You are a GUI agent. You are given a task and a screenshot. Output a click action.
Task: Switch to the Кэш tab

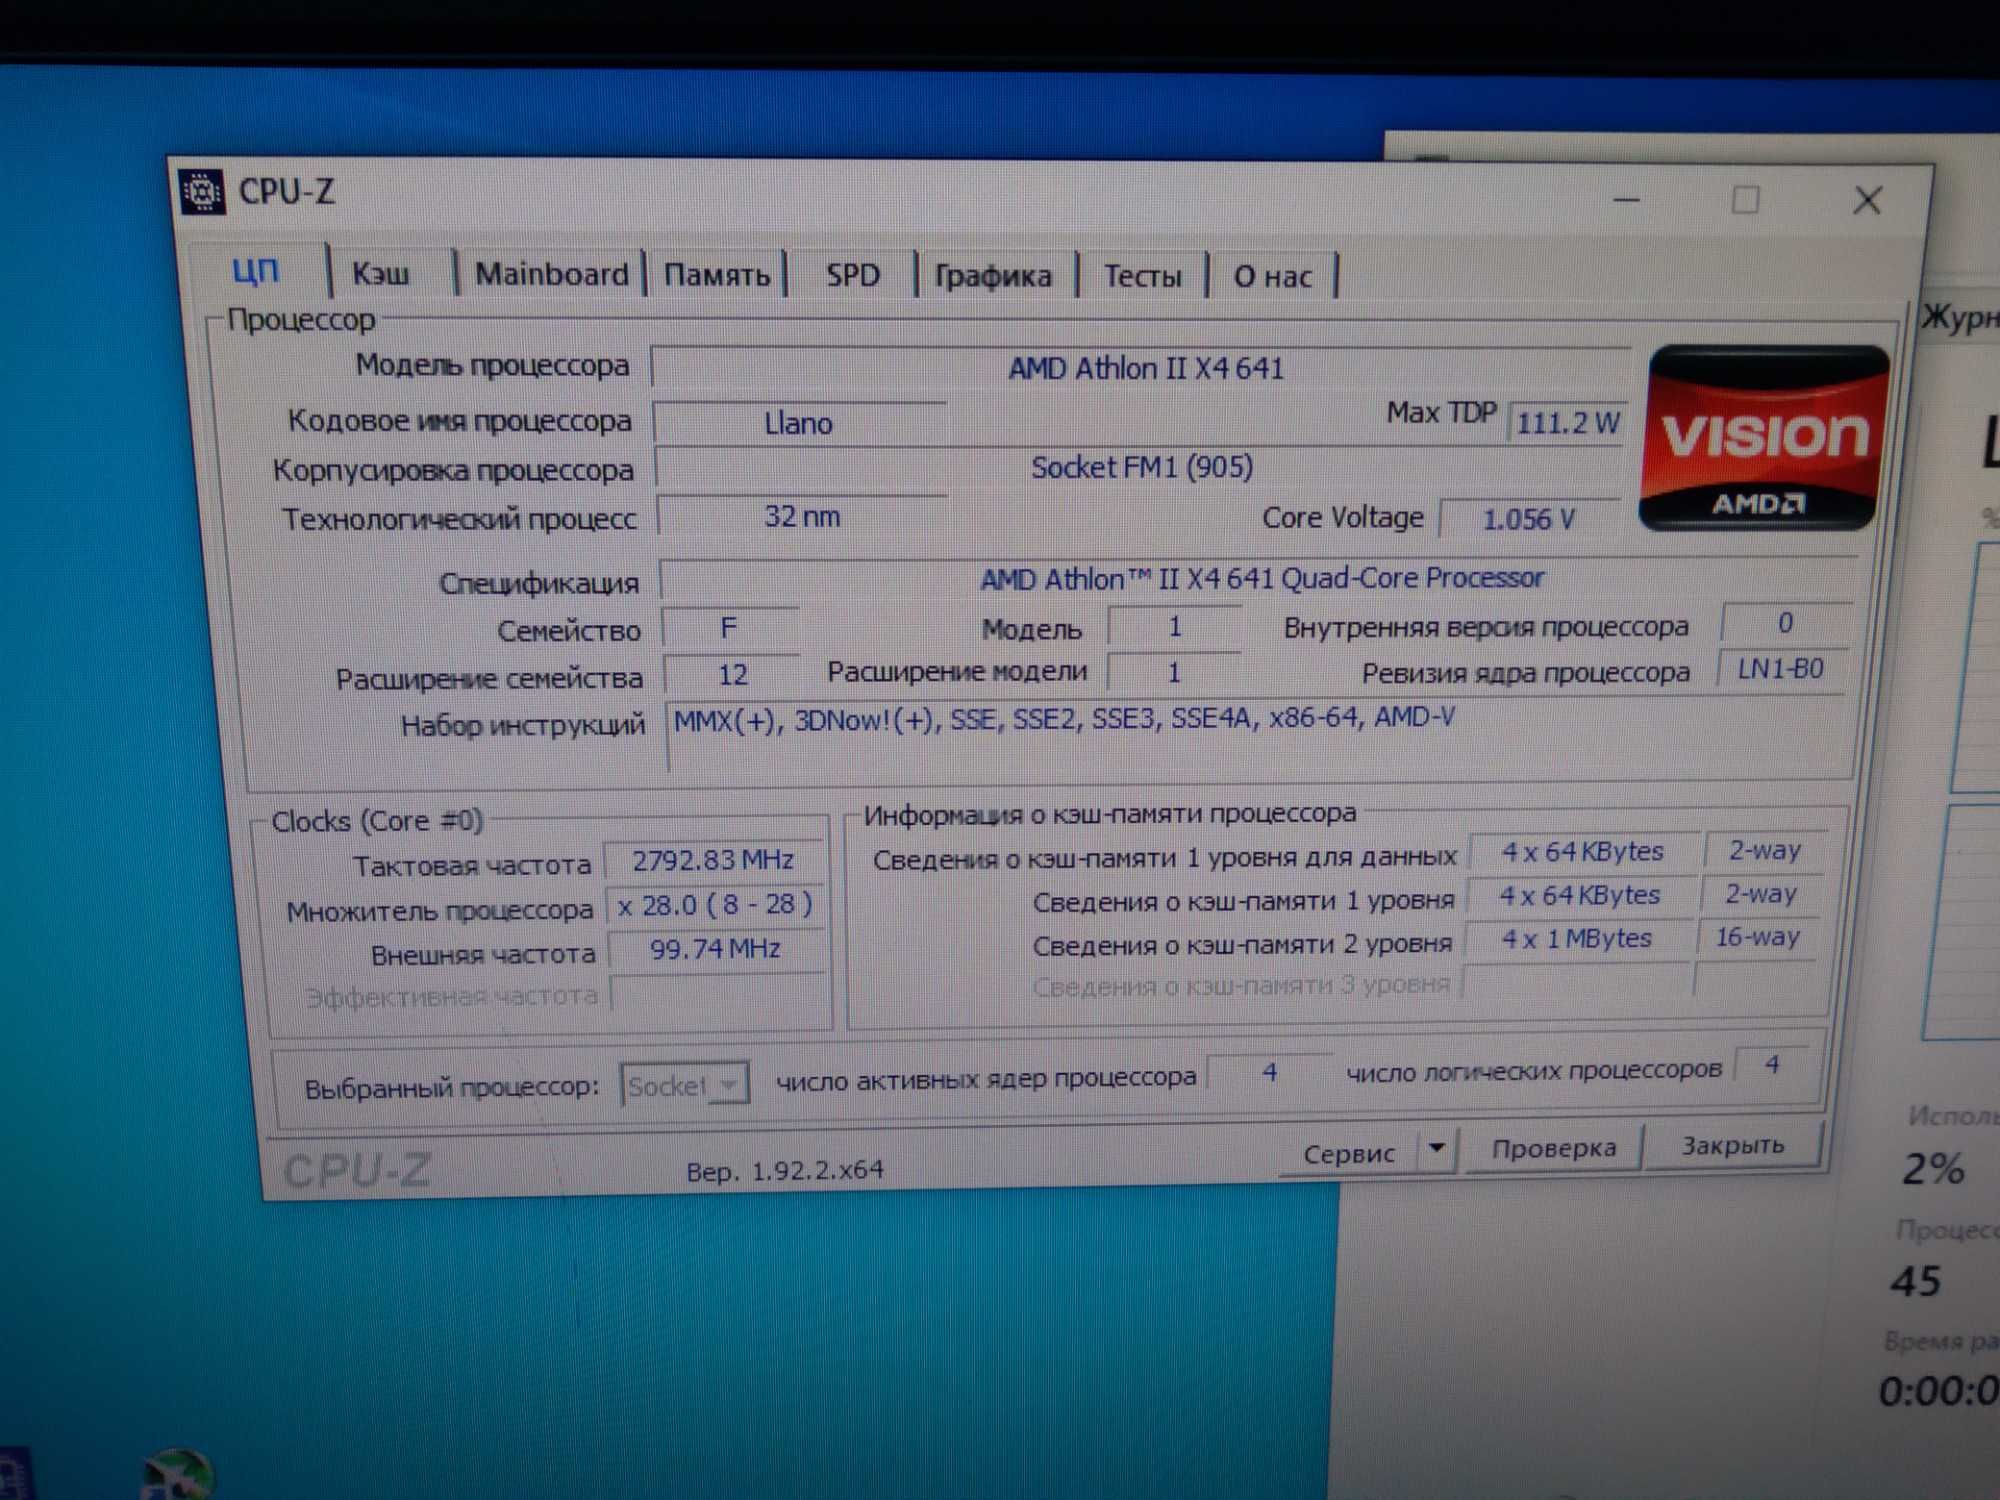381,273
